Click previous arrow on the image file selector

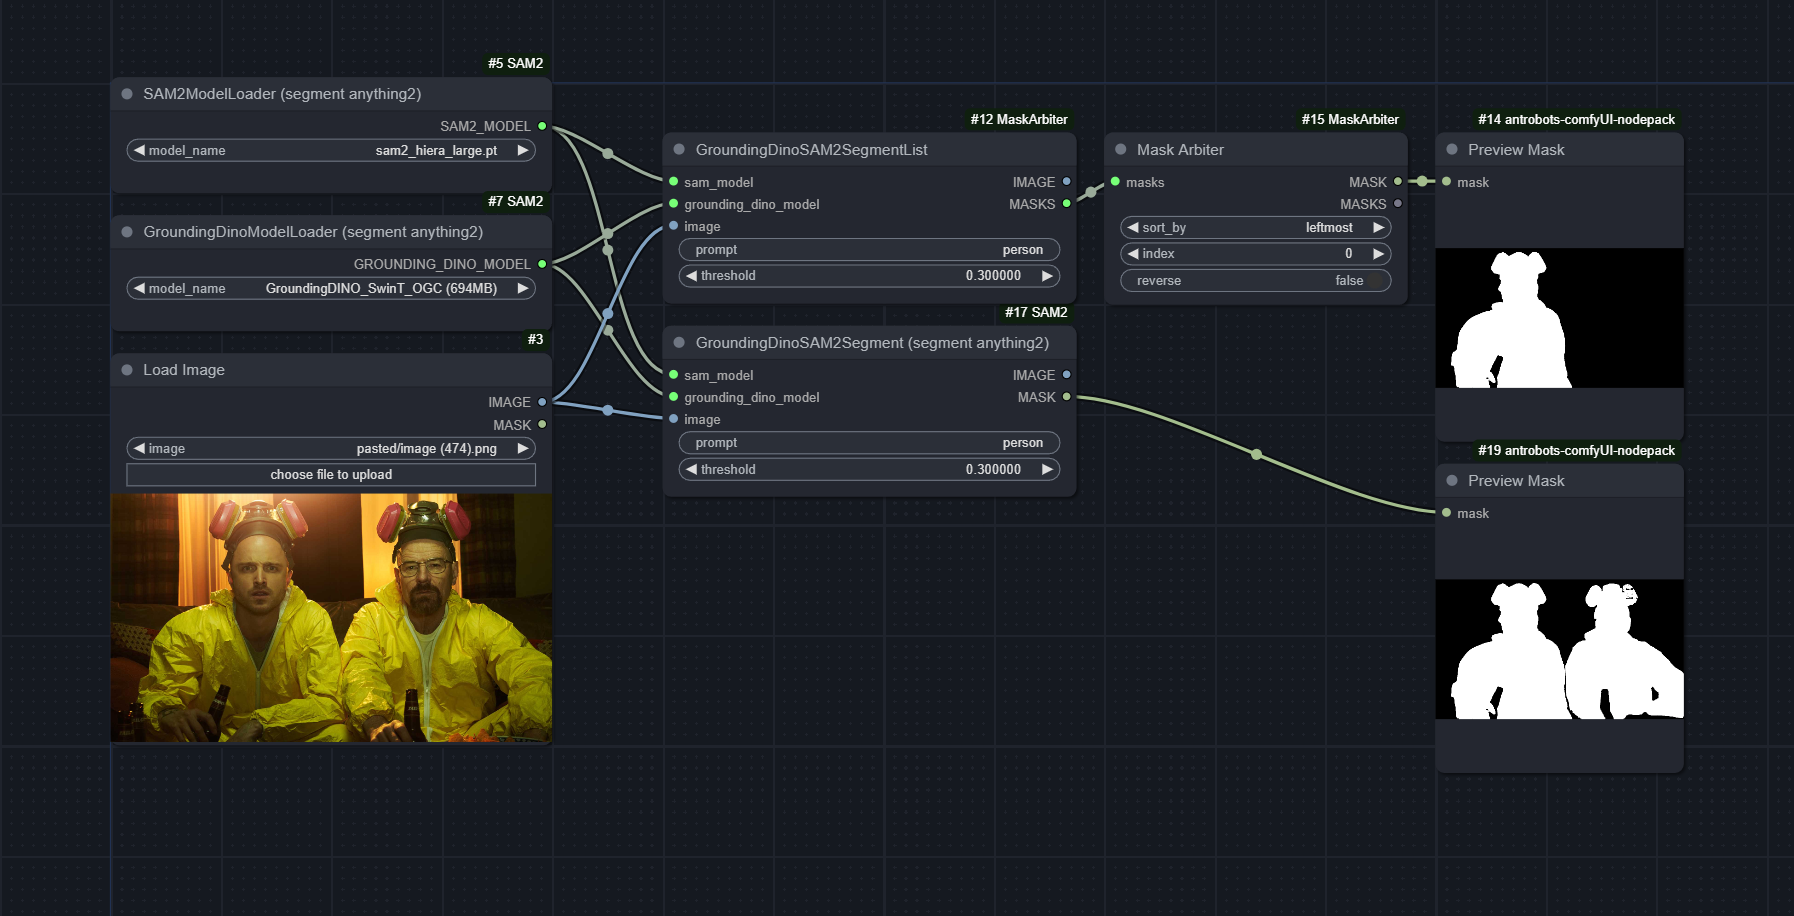pyautogui.click(x=140, y=448)
